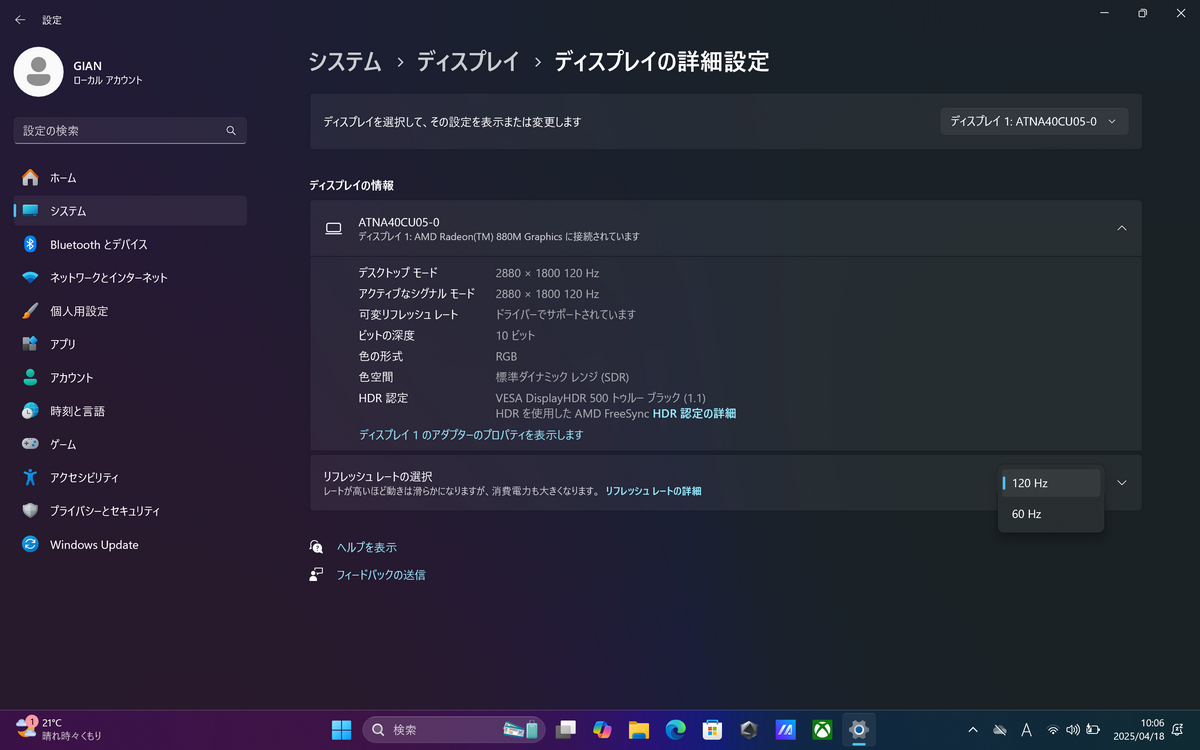Viewport: 1200px width, 750px height.
Task: Click the search magnifier icon in settings search
Action: point(231,131)
